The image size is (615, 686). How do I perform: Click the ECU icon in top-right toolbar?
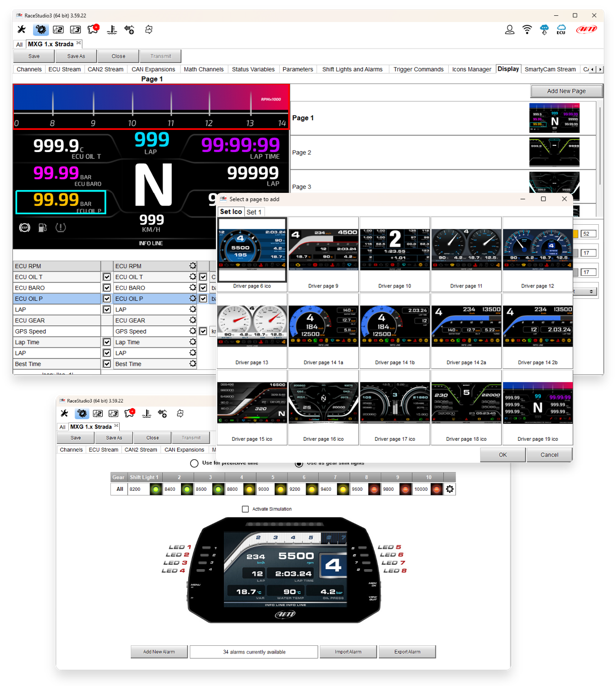[561, 30]
